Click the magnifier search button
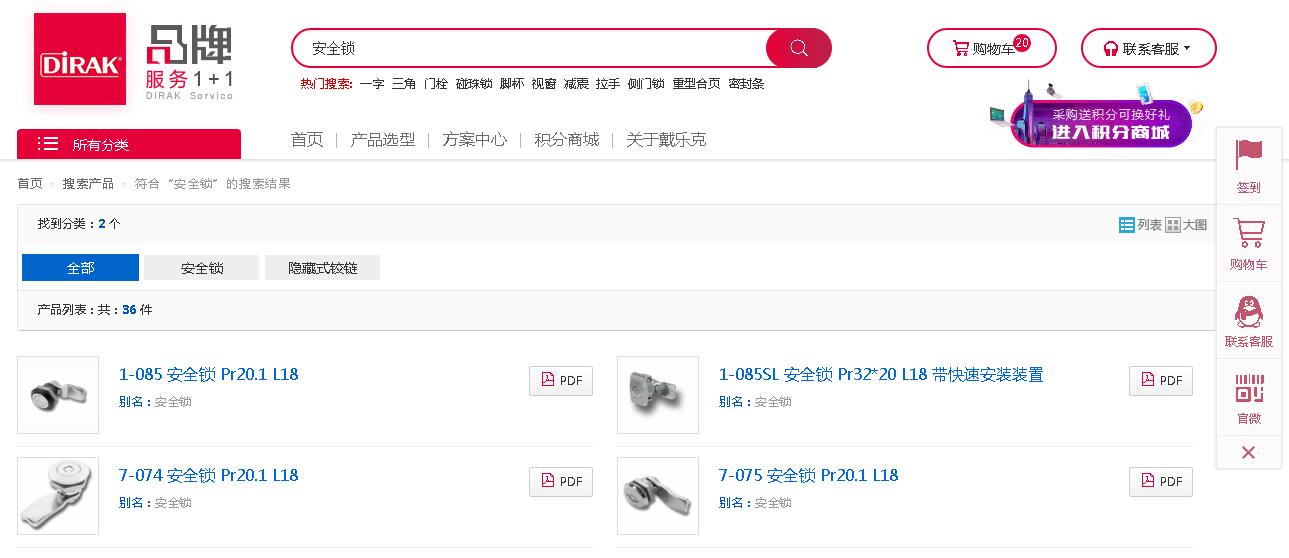This screenshot has width=1289, height=558. click(x=798, y=48)
